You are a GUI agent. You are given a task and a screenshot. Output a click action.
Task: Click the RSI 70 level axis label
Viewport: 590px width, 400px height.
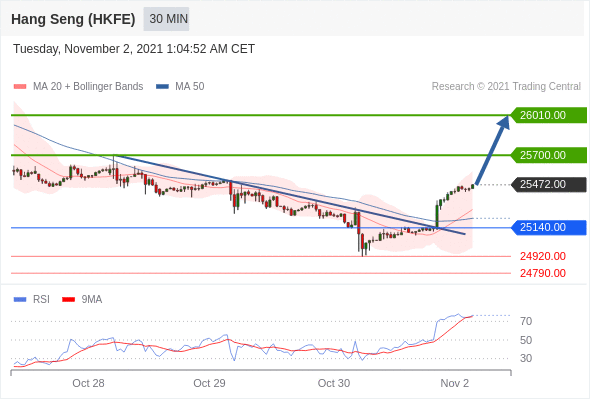pyautogui.click(x=526, y=321)
